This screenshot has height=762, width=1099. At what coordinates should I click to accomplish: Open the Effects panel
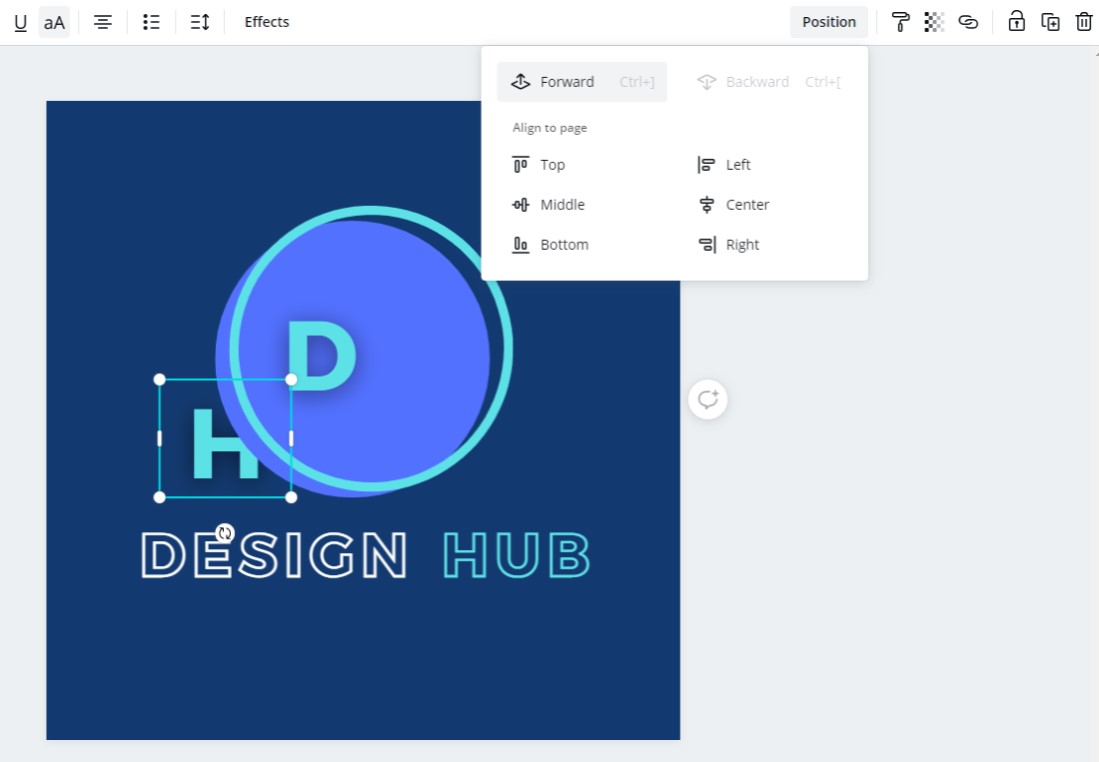(x=266, y=22)
